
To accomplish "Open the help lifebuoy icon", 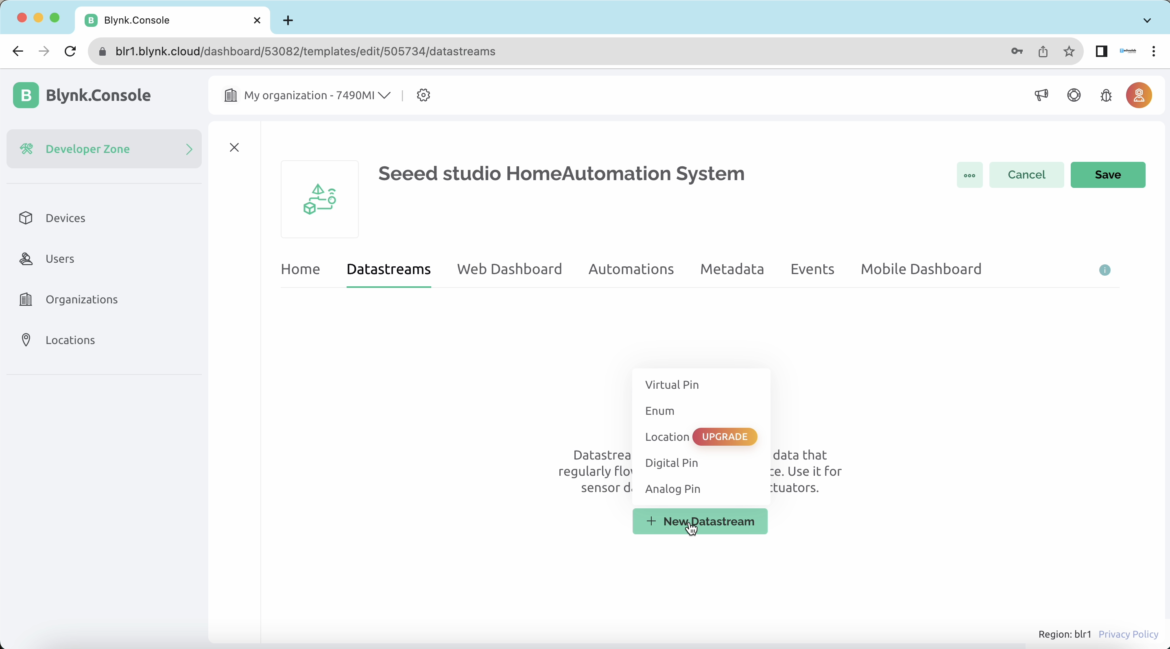I will coord(1073,94).
